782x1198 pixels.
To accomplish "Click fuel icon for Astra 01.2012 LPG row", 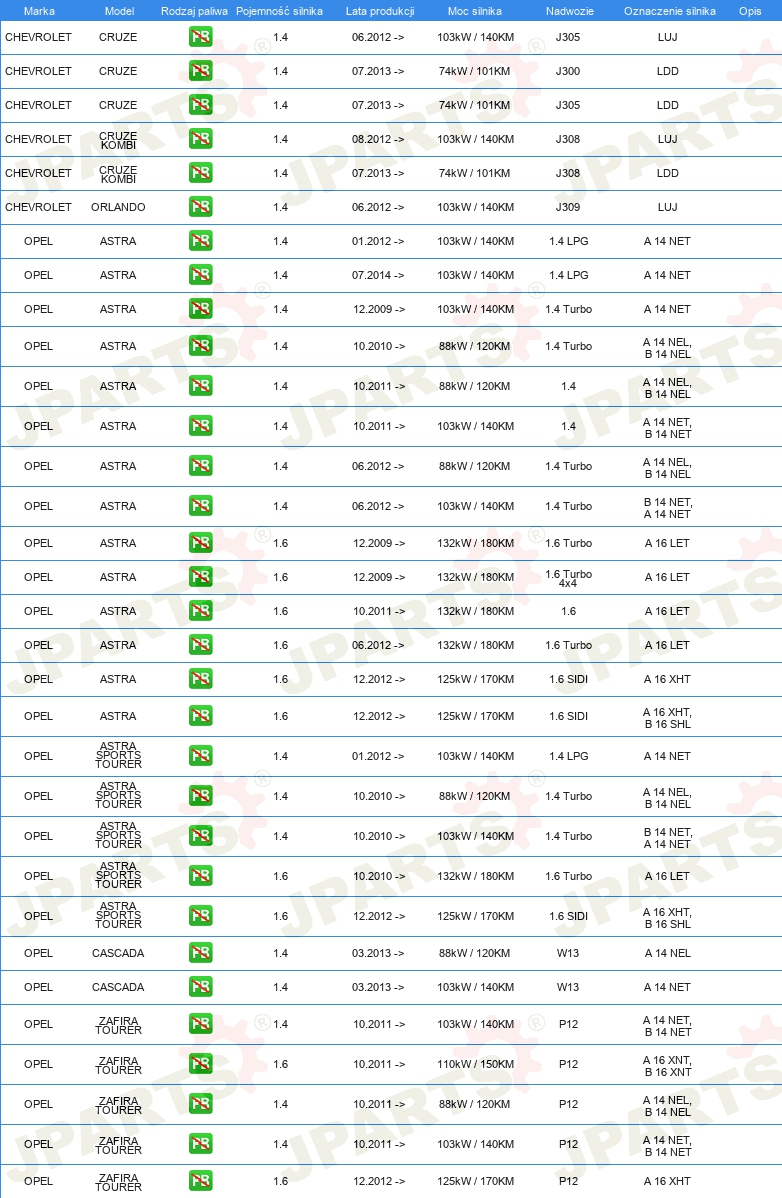I will pyautogui.click(x=201, y=241).
